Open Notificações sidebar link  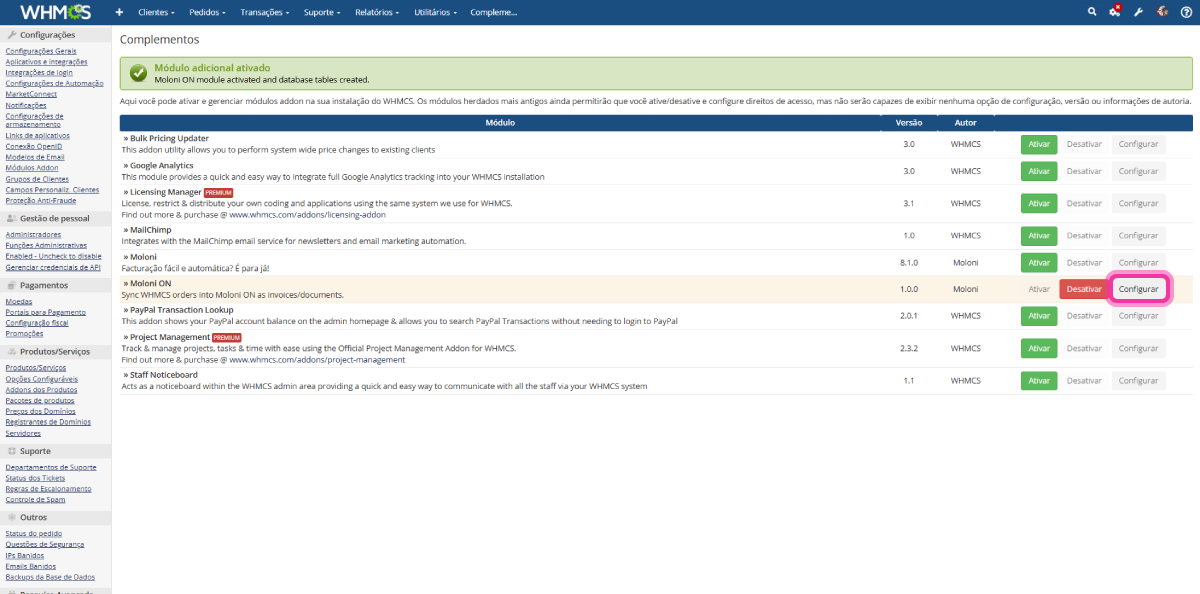pyautogui.click(x=26, y=105)
